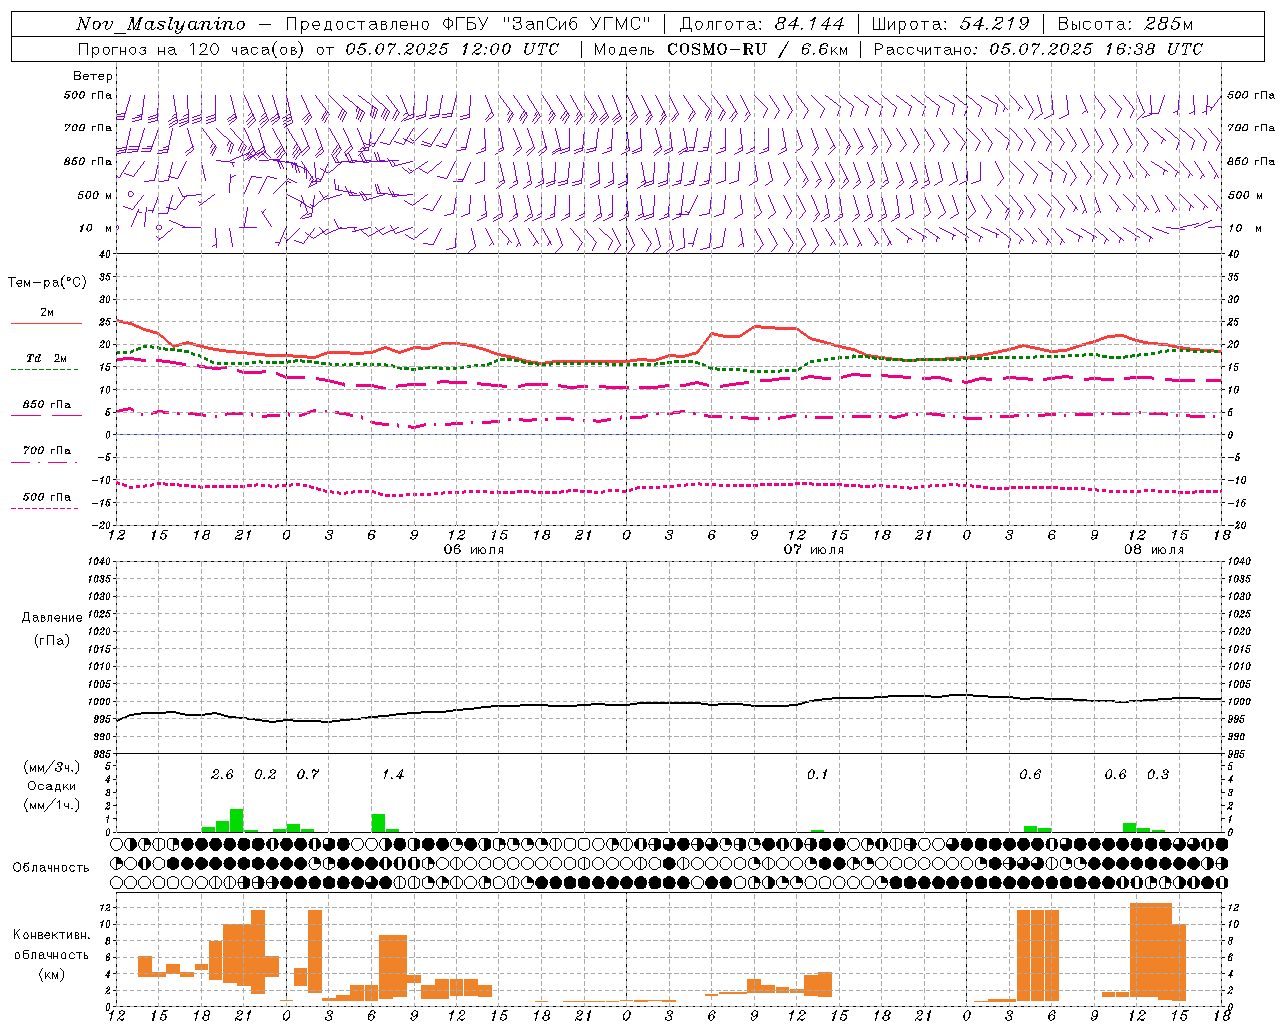This screenshot has width=1280, height=1024.
Task: Click the green precipitation bar under 1.4
Action: click(x=378, y=823)
